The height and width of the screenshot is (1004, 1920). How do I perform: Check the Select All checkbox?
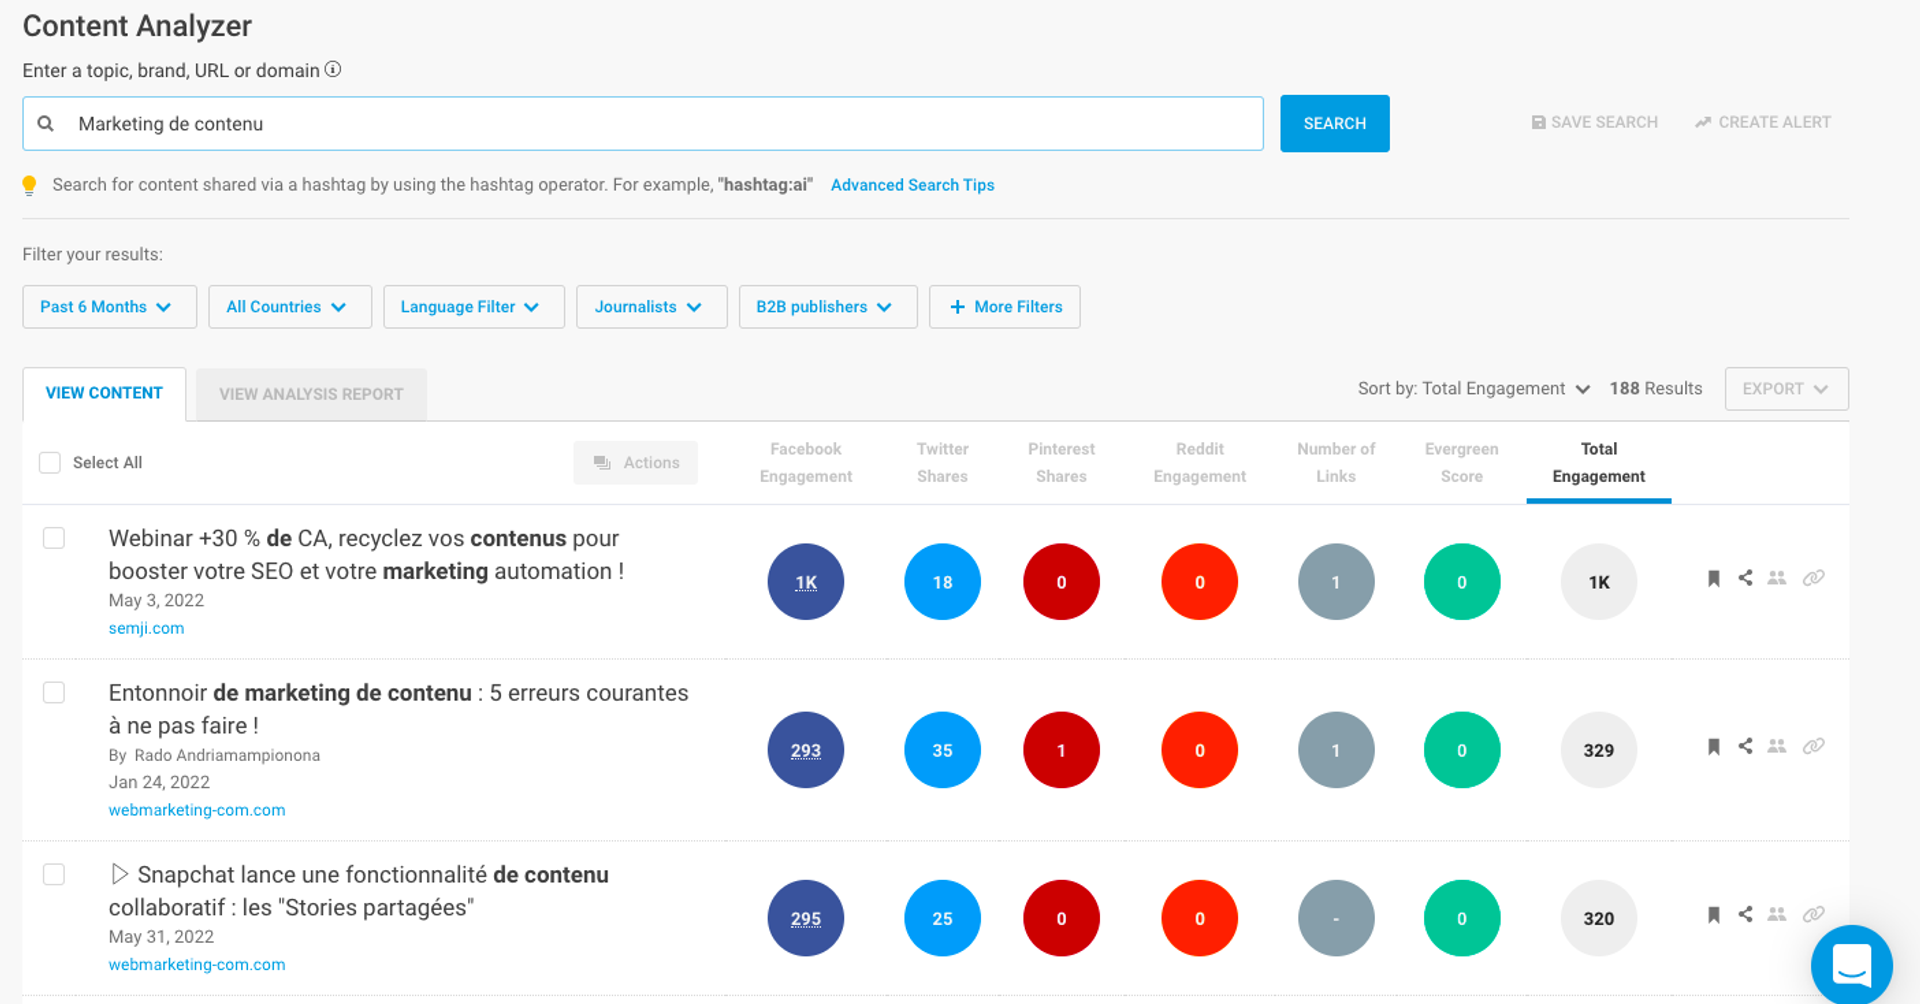coord(50,462)
